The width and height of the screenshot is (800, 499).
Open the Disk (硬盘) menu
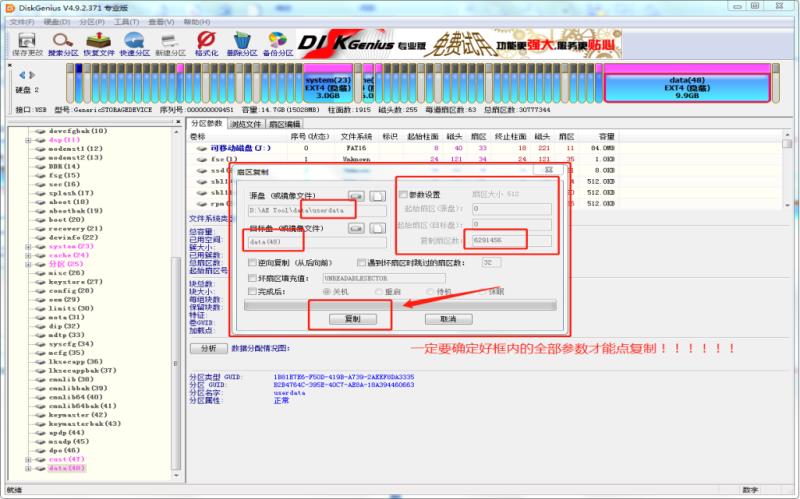click(57, 22)
